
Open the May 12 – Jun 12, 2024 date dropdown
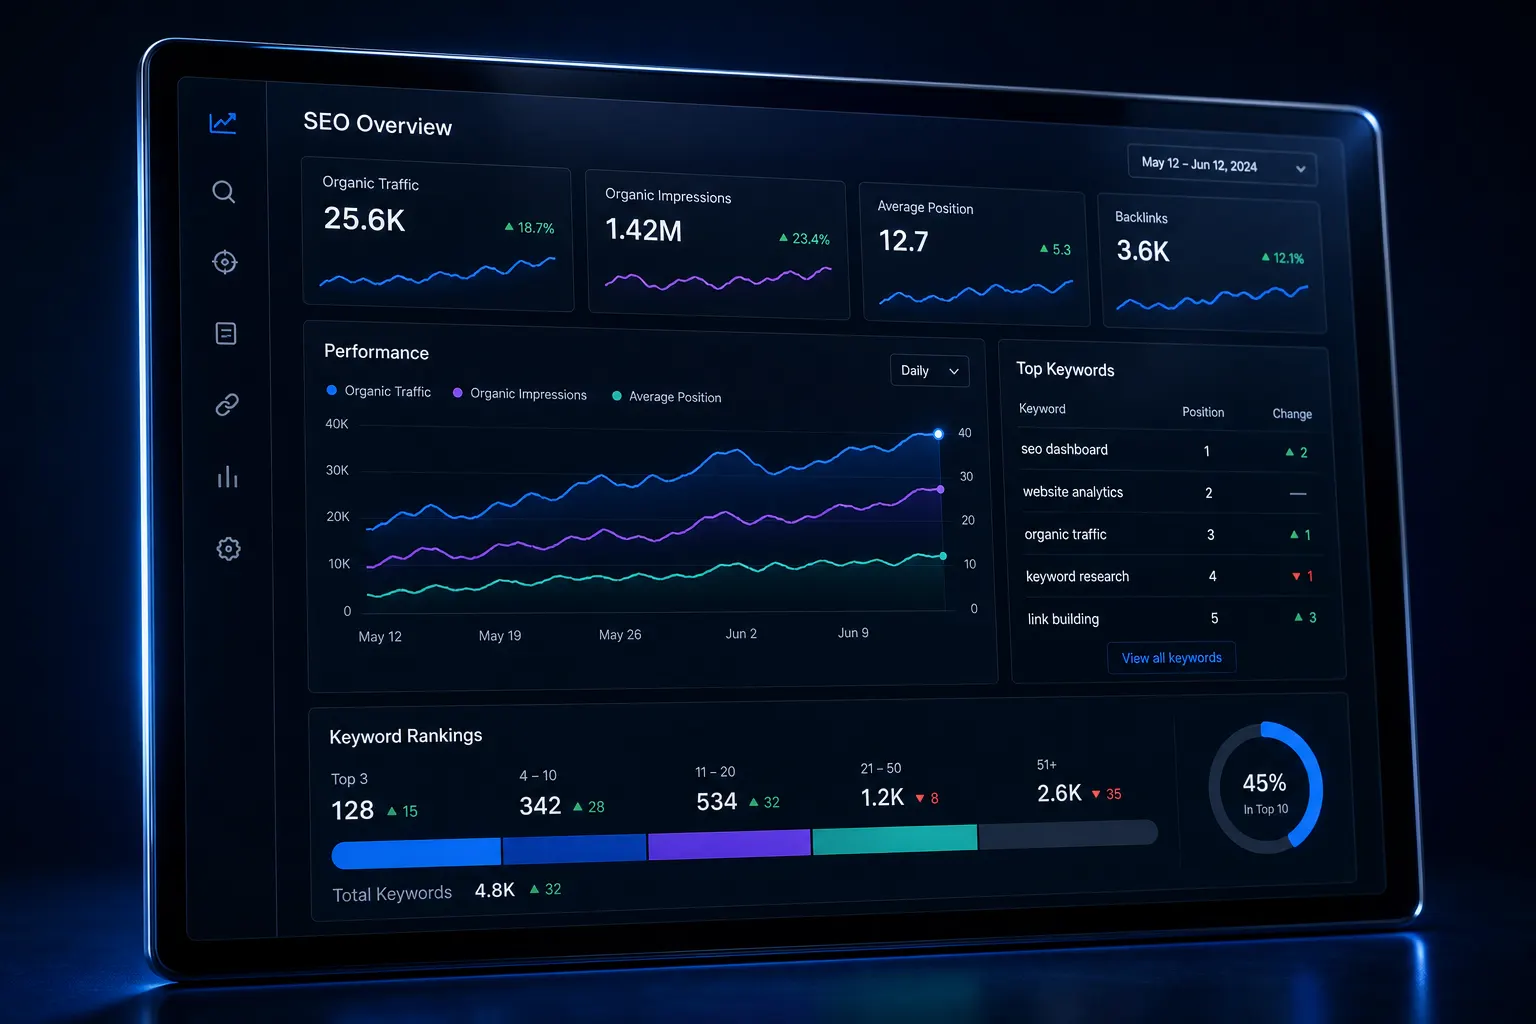[x=1222, y=166]
